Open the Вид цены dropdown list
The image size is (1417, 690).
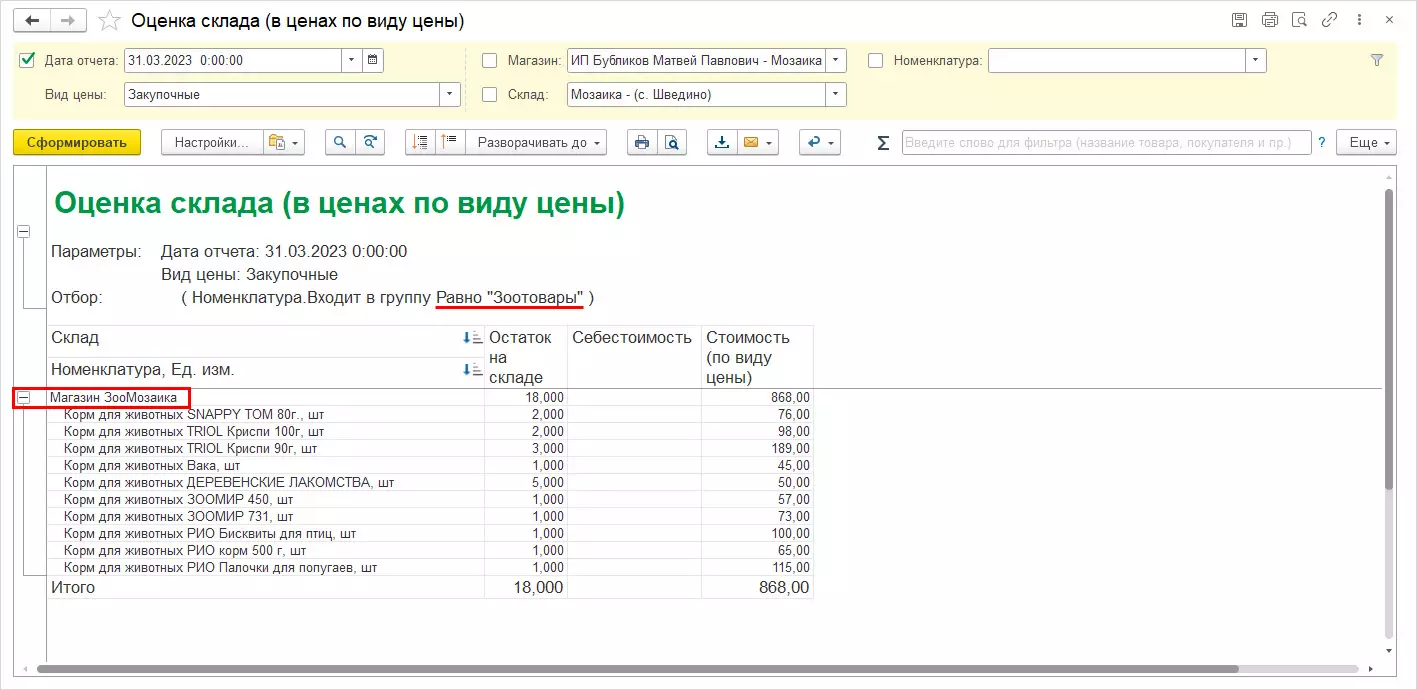450,94
